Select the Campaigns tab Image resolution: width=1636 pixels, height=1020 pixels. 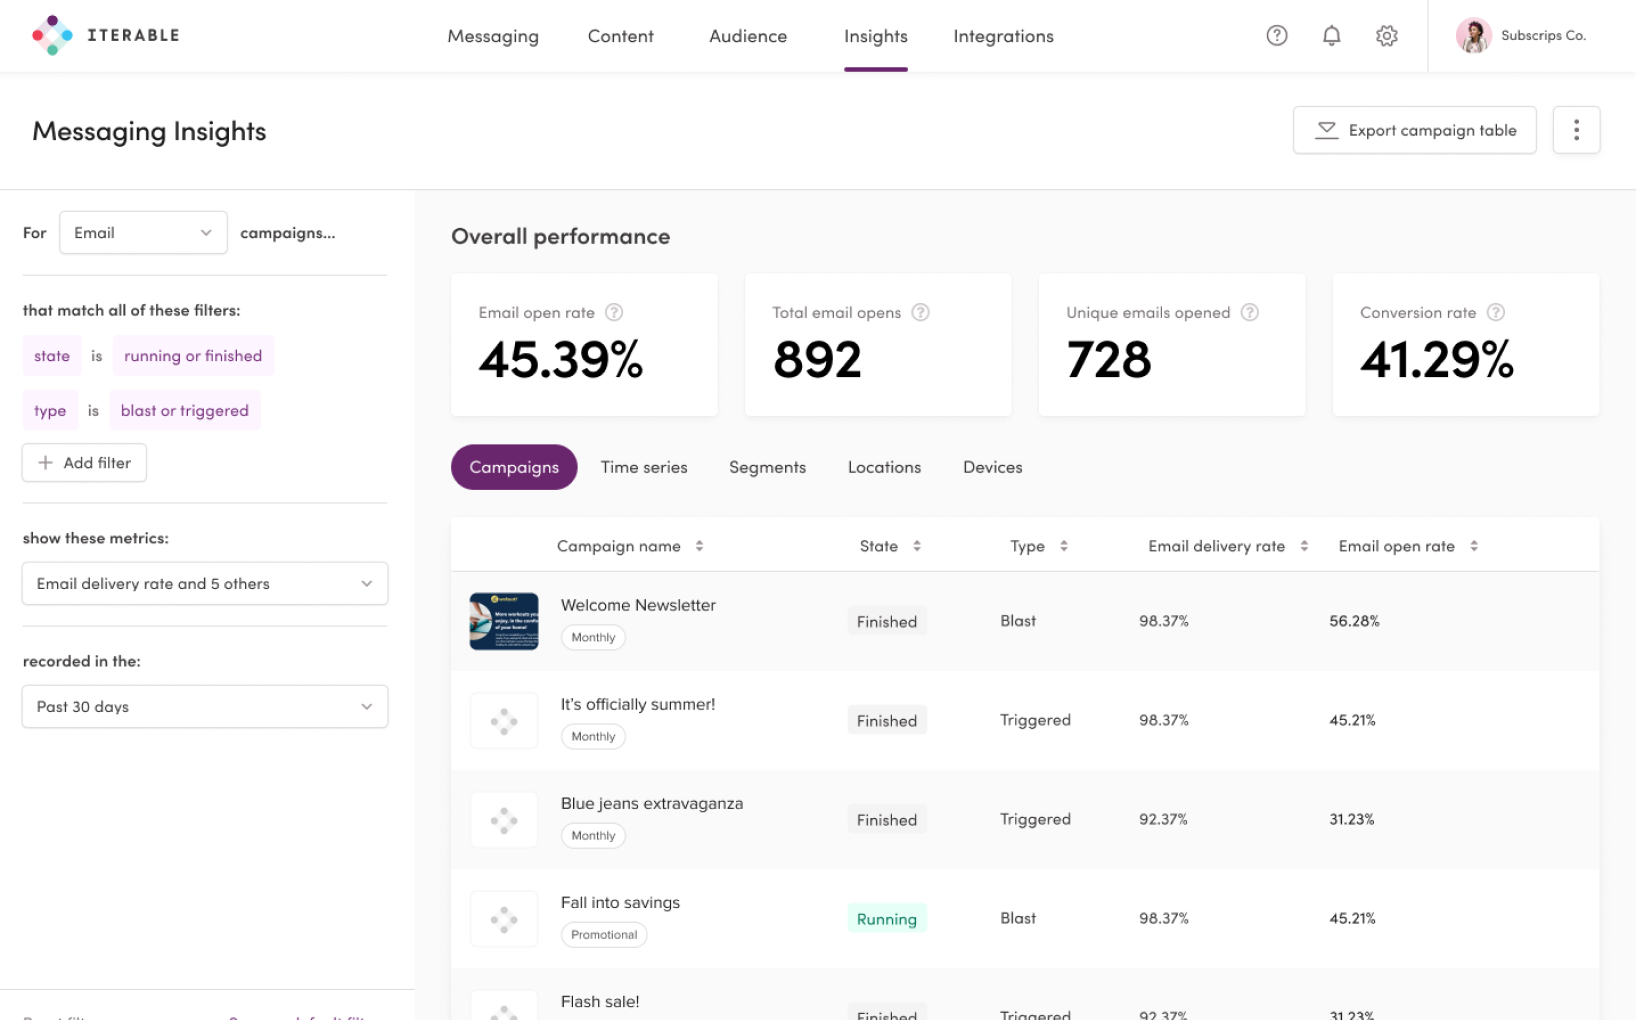514,467
